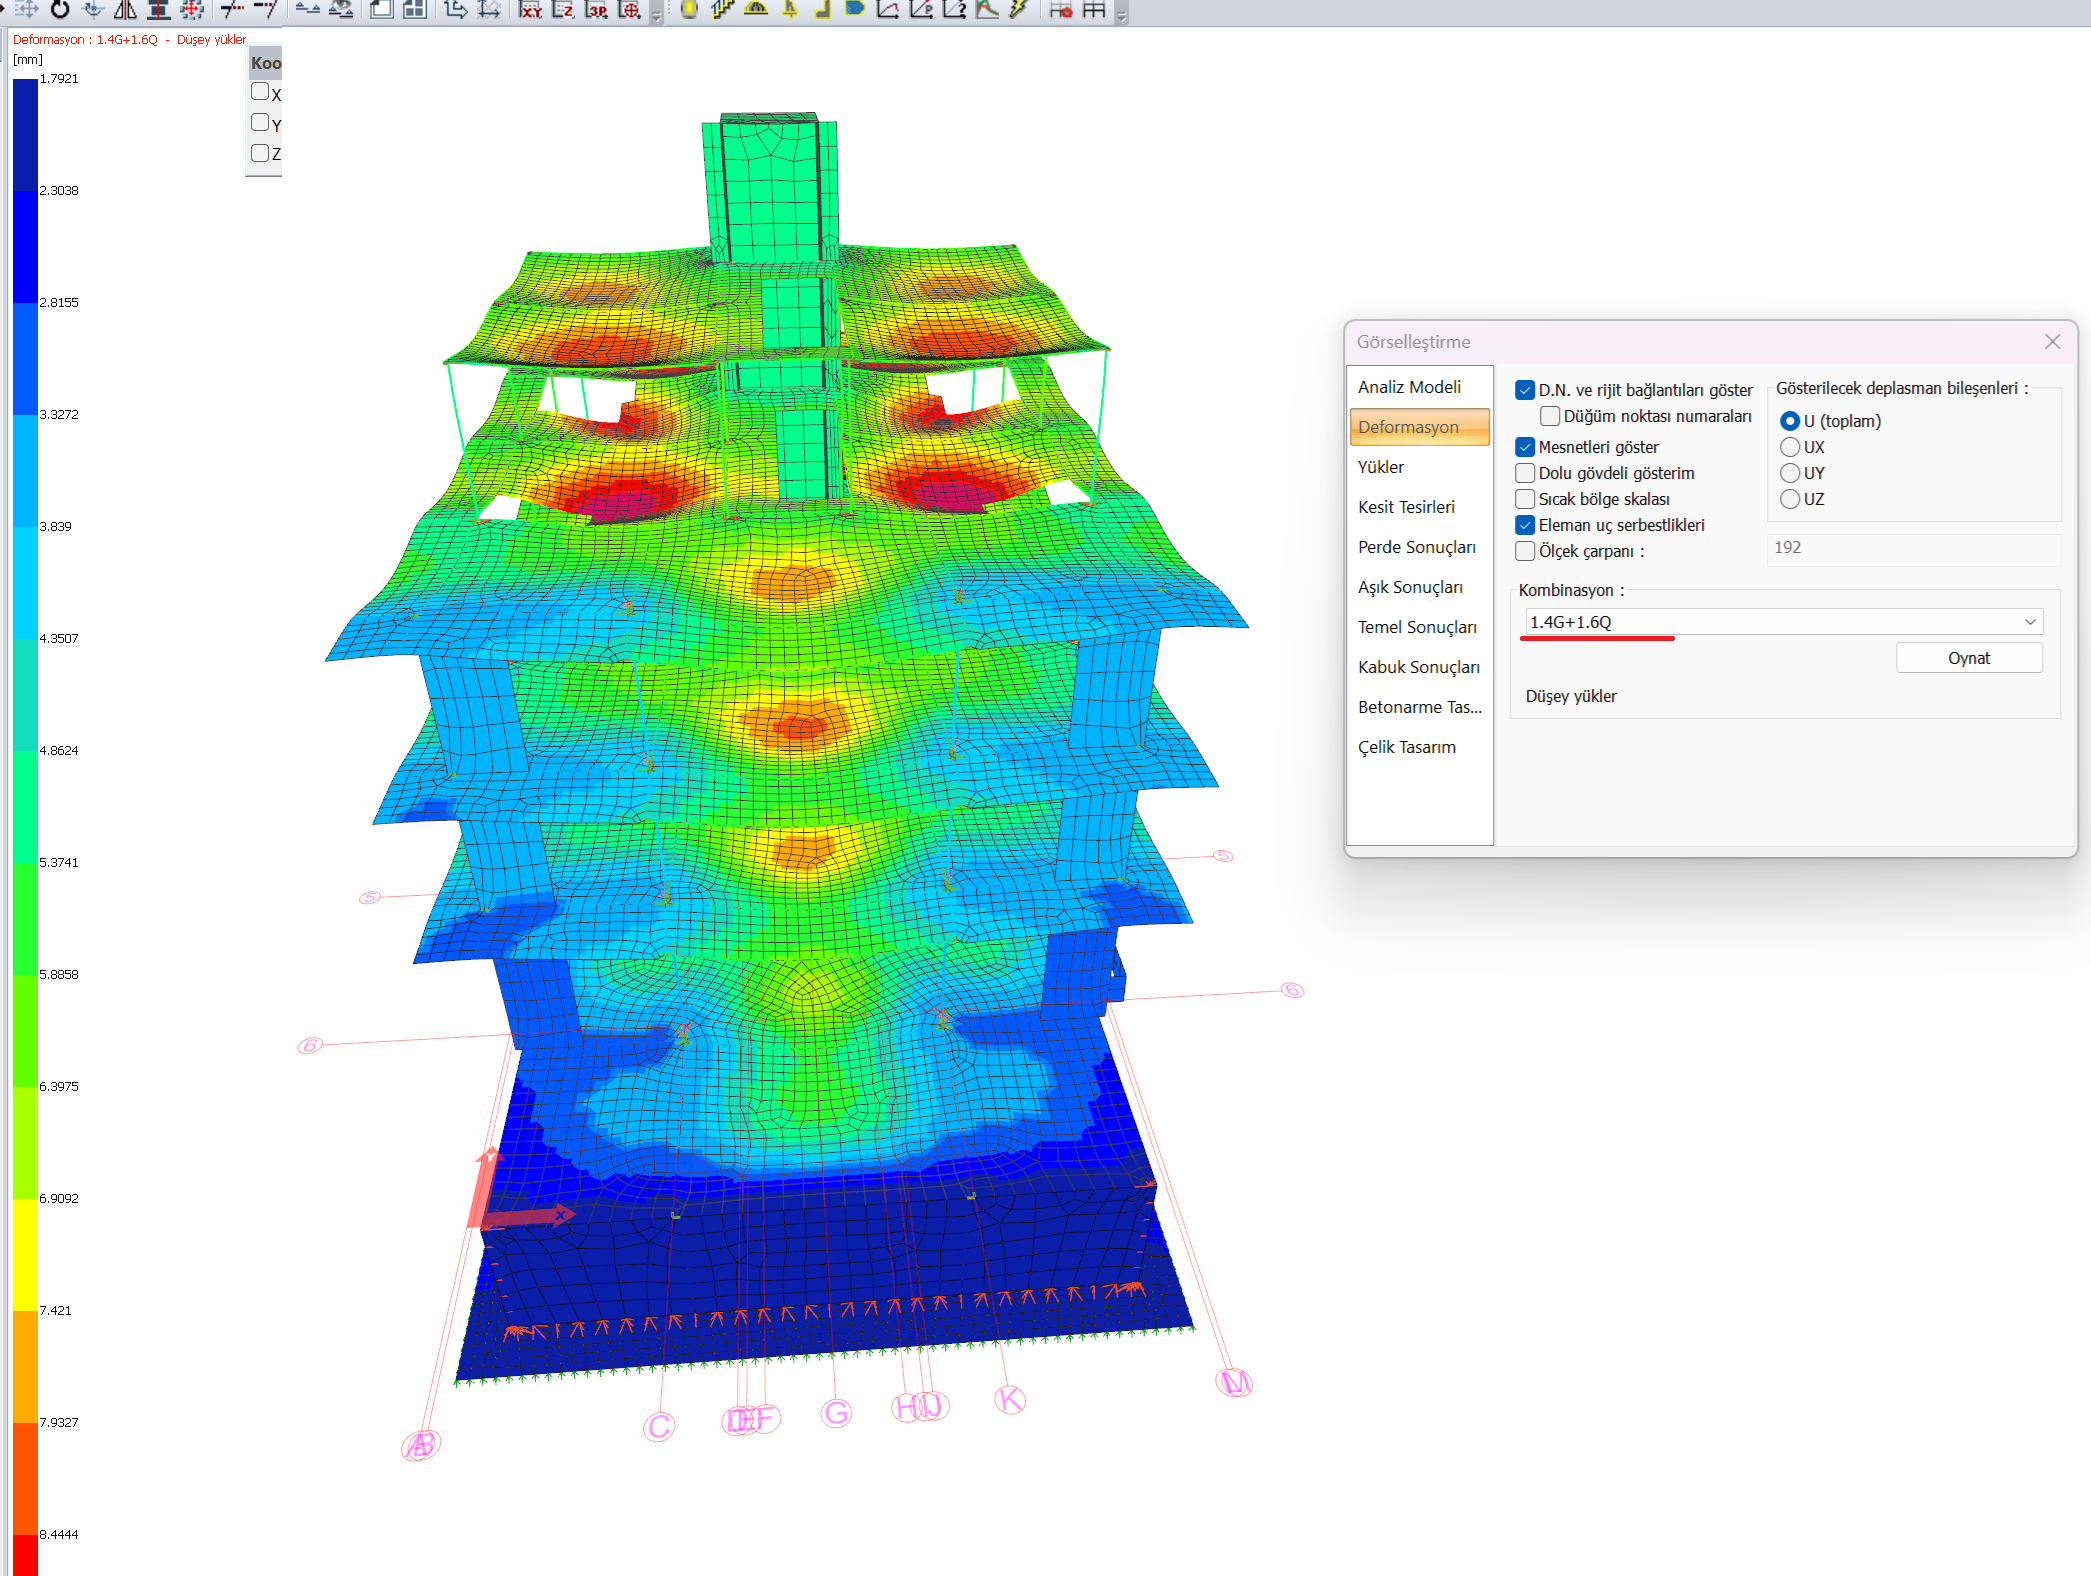
Task: Enable Düğüm noktası numaraları checkbox
Action: 1550,416
